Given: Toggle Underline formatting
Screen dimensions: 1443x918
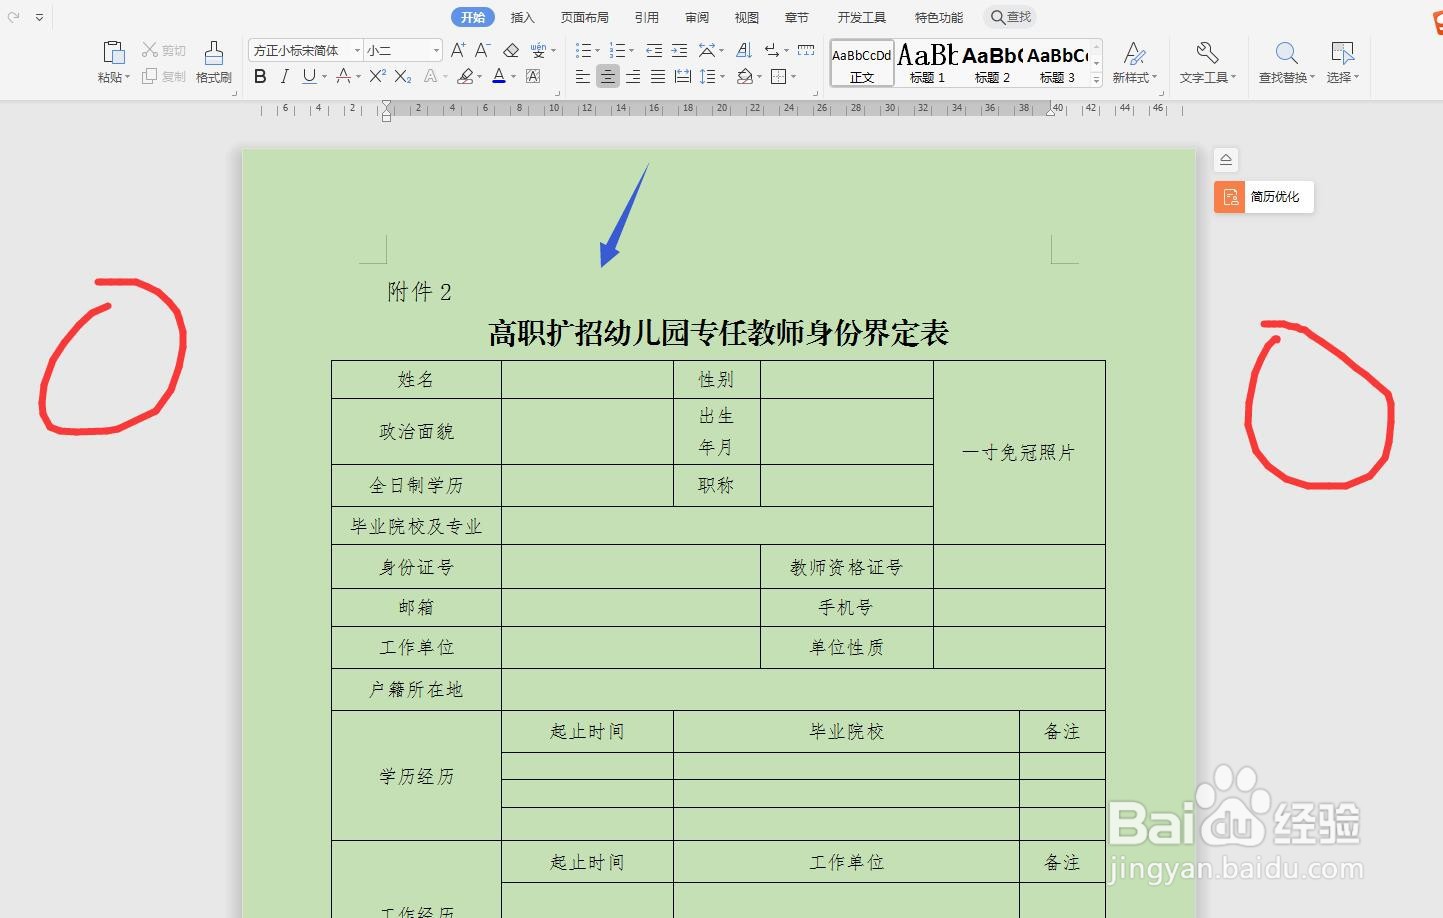Looking at the screenshot, I should click(x=309, y=76).
